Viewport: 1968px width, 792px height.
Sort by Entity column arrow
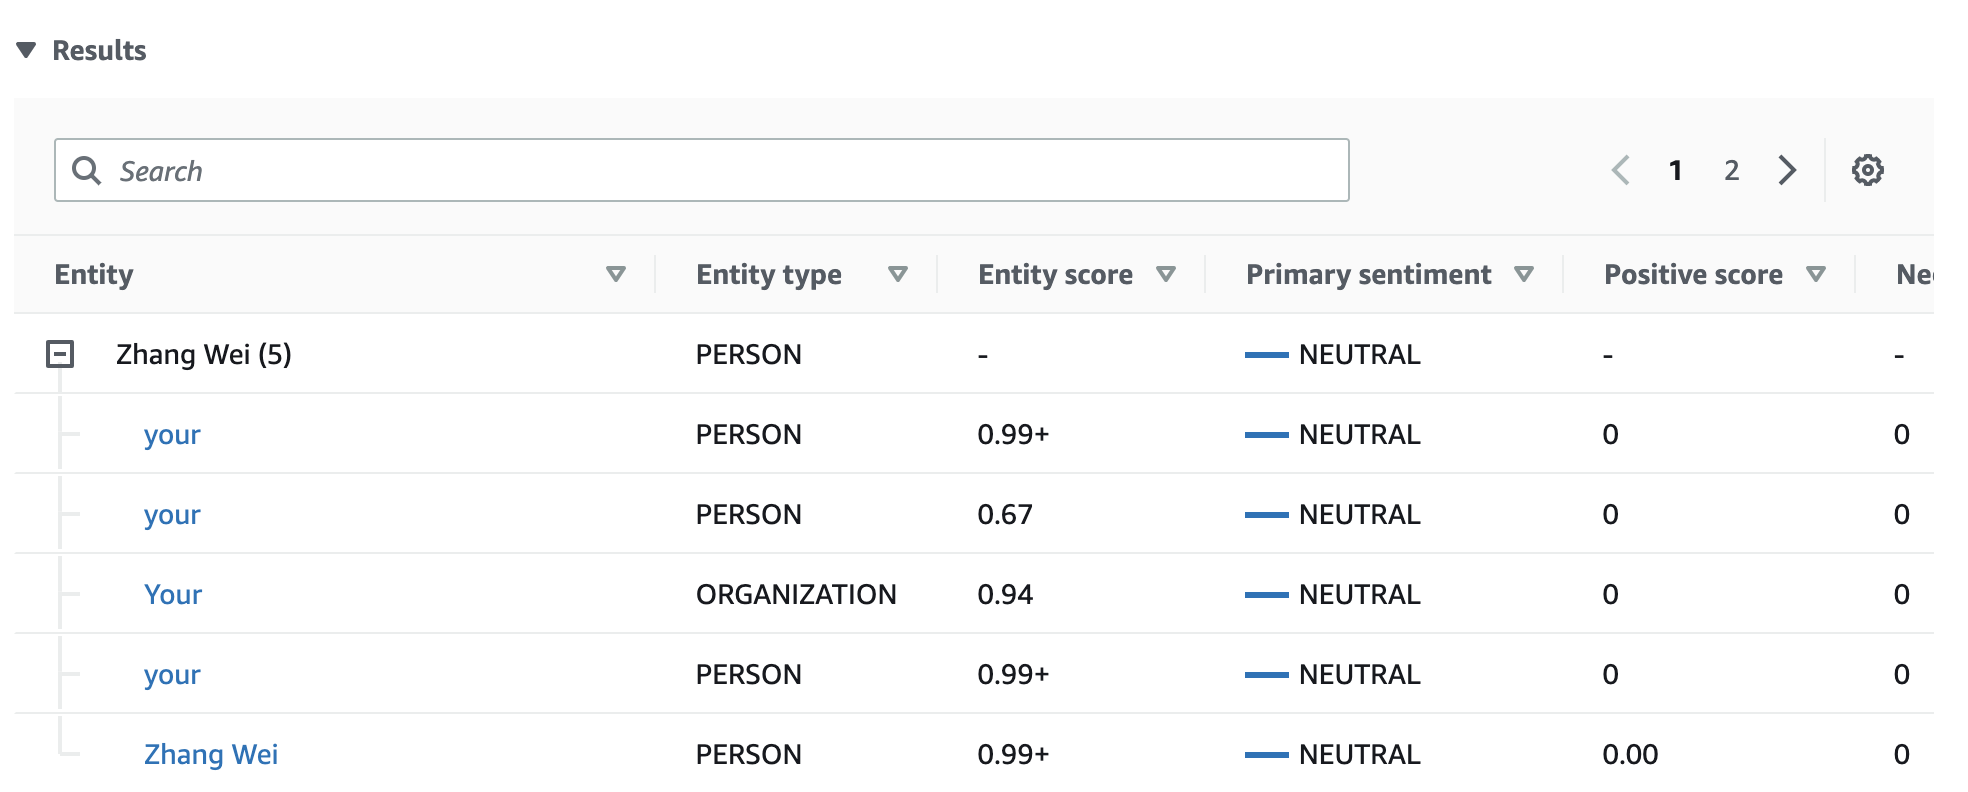(616, 274)
